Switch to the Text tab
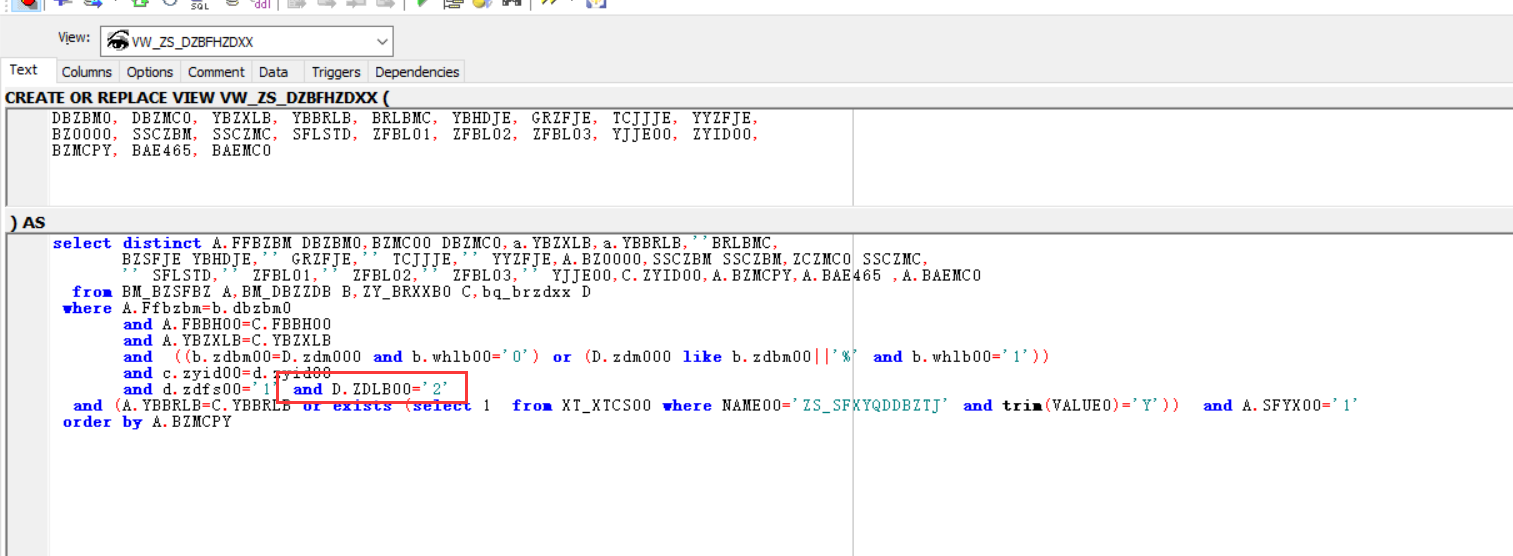Viewport: 1513px width, 556px height. tap(23, 70)
